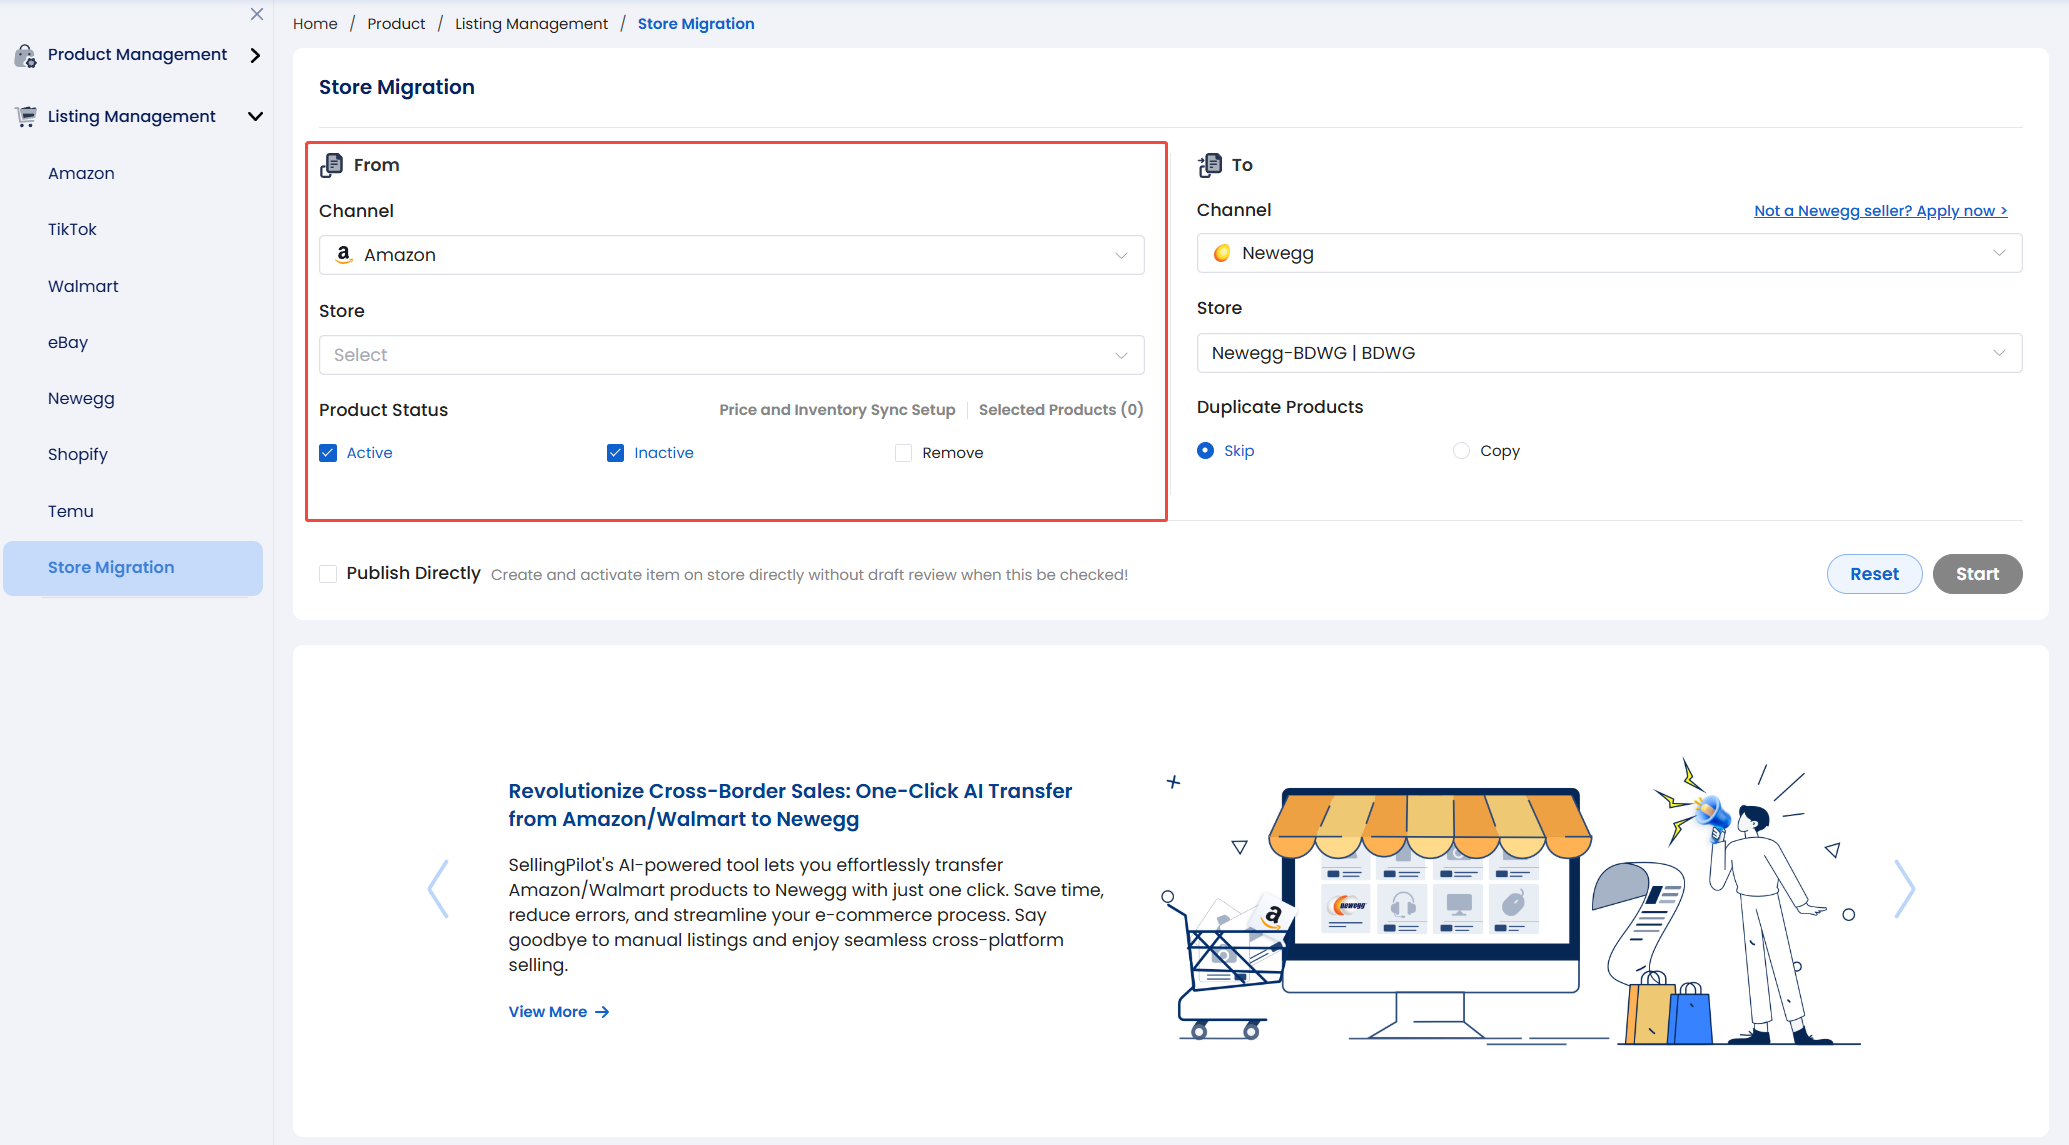The image size is (2069, 1145).
Task: Open the From Channel Amazon dropdown
Action: (x=731, y=255)
